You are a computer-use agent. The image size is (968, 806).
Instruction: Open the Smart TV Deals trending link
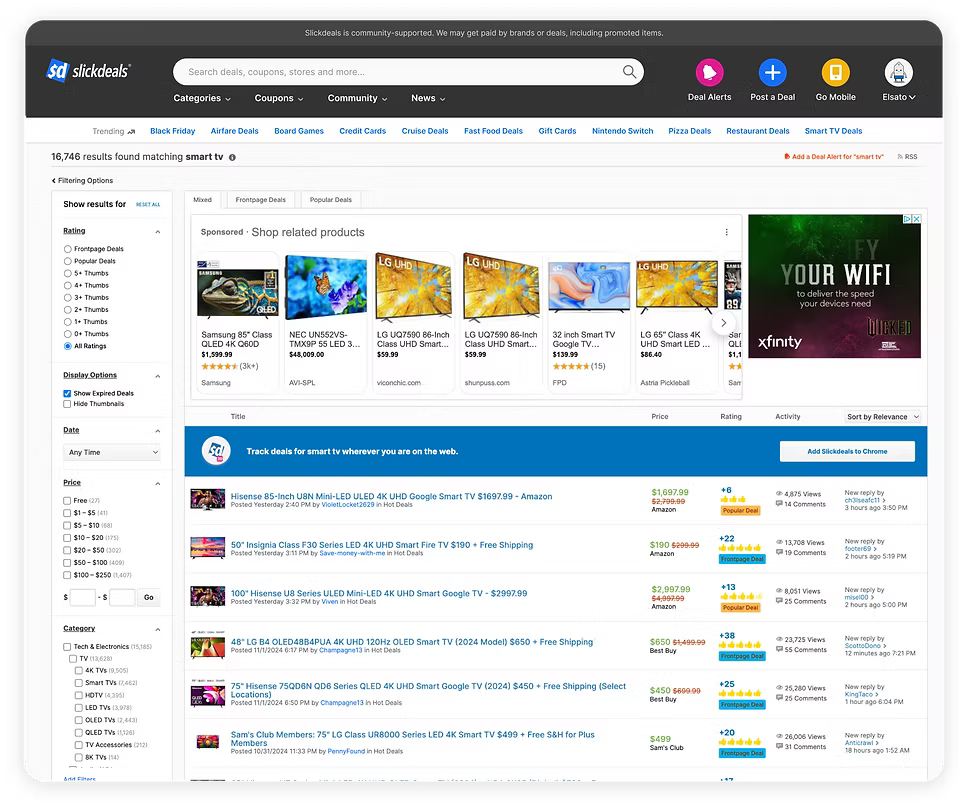coord(833,131)
